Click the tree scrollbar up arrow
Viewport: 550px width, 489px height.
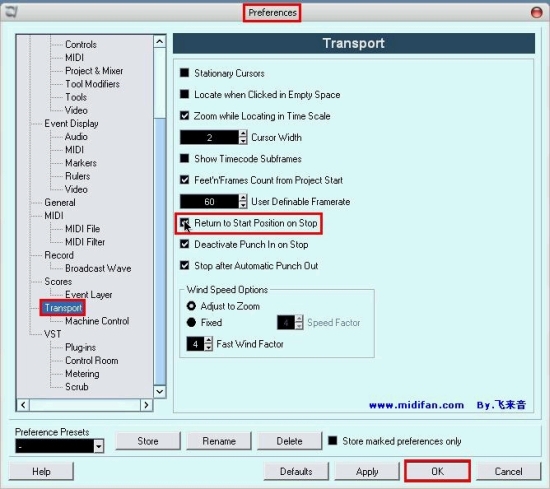(160, 42)
